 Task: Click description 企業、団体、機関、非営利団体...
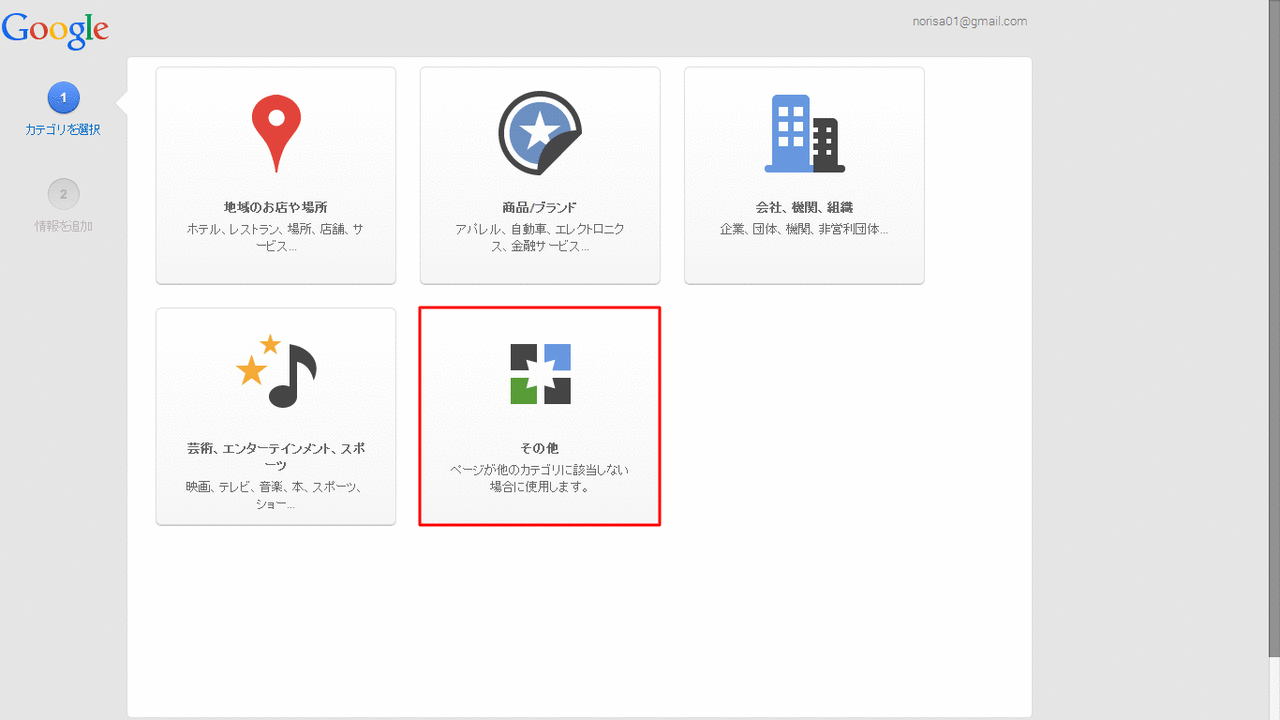click(804, 230)
